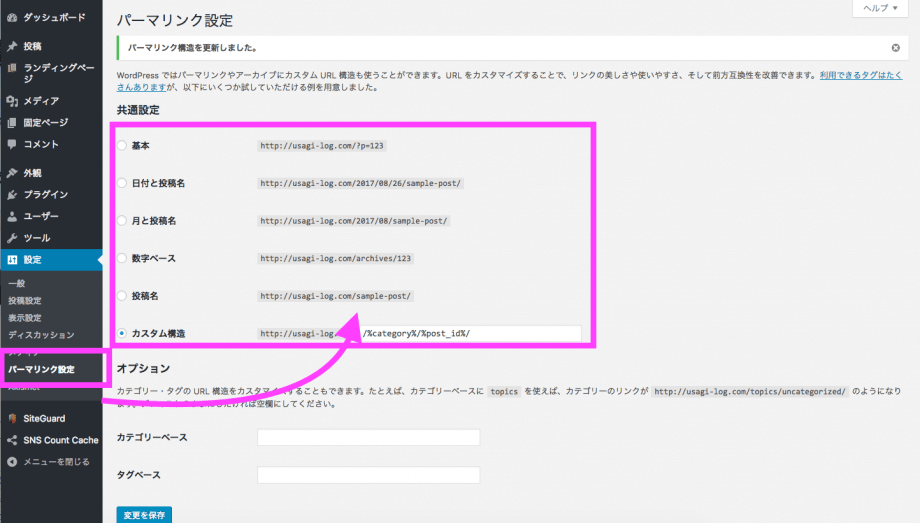Select the 基本 permalink radio button
This screenshot has width=920, height=523.
pyautogui.click(x=123, y=146)
